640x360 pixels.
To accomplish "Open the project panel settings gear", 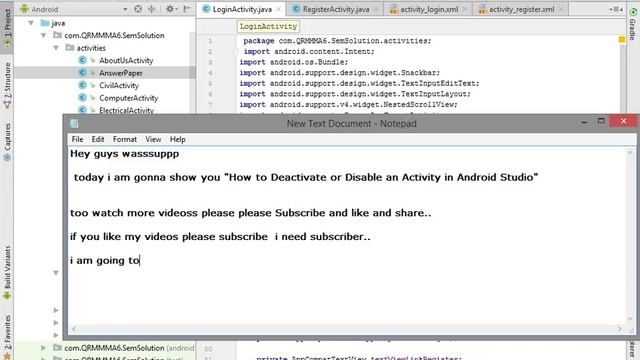I will tap(170, 9).
